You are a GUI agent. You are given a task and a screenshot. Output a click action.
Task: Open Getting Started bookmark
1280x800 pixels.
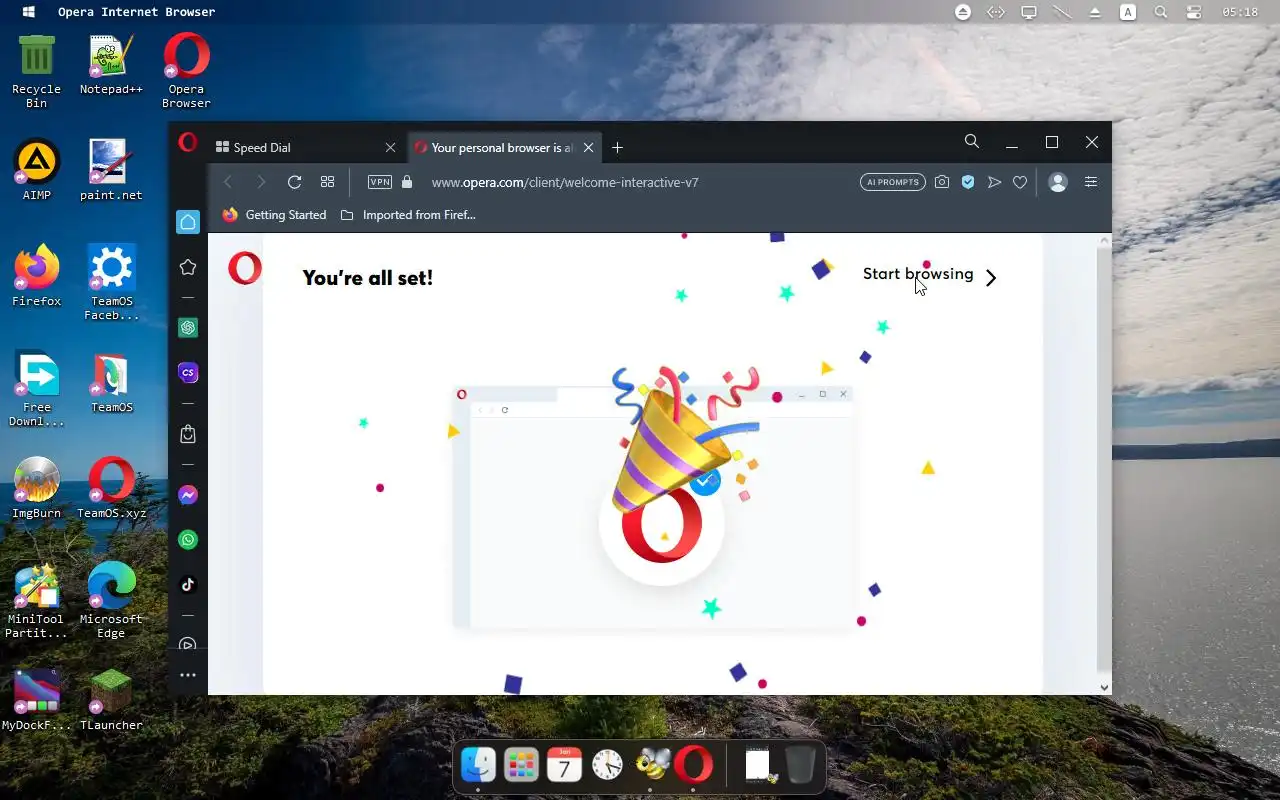pyautogui.click(x=275, y=215)
